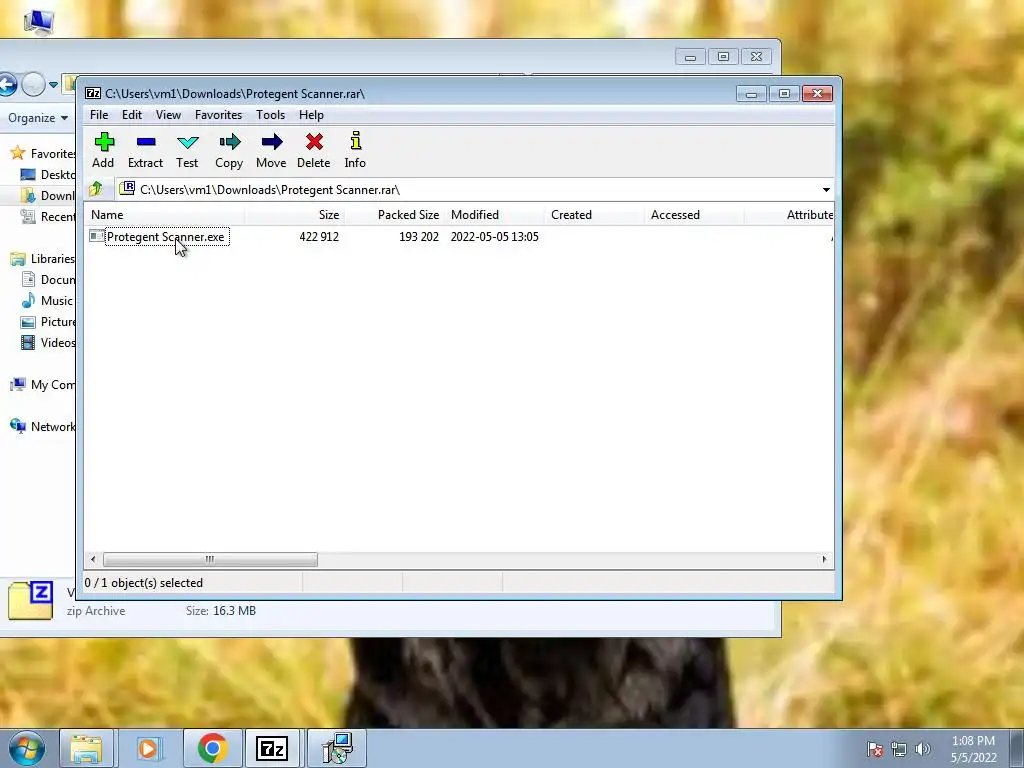
Task: Sort by the Created column header
Action: [x=594, y=215]
